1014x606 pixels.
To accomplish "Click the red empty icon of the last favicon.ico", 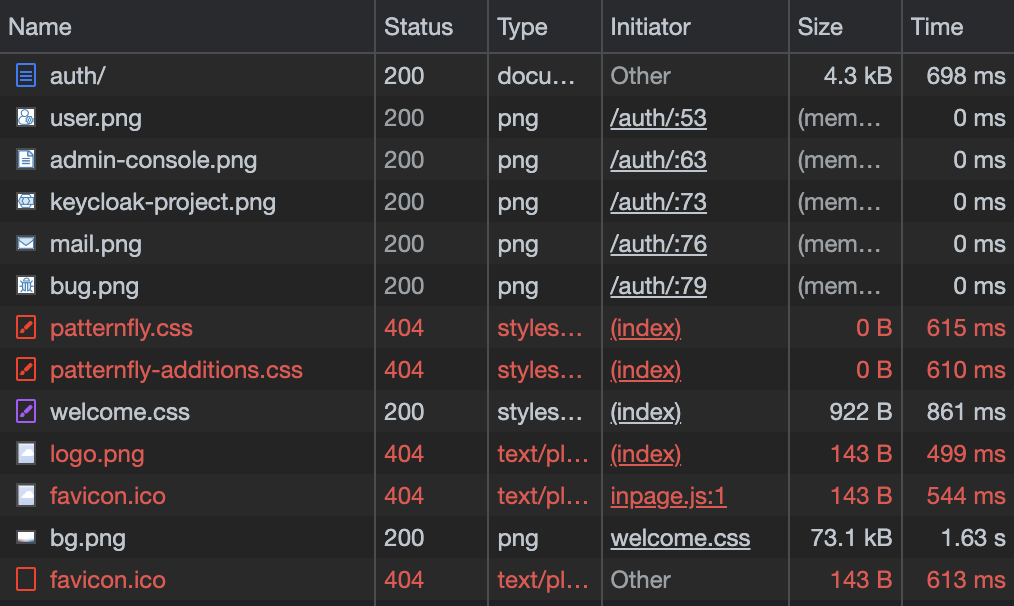I will tap(26, 579).
